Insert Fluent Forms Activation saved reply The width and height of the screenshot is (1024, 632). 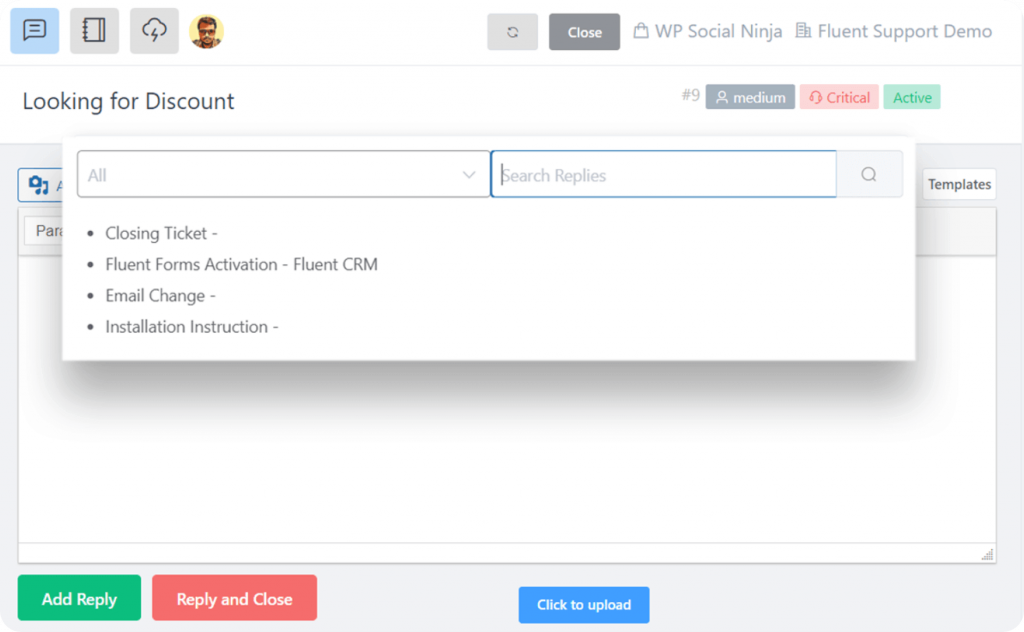coord(242,264)
